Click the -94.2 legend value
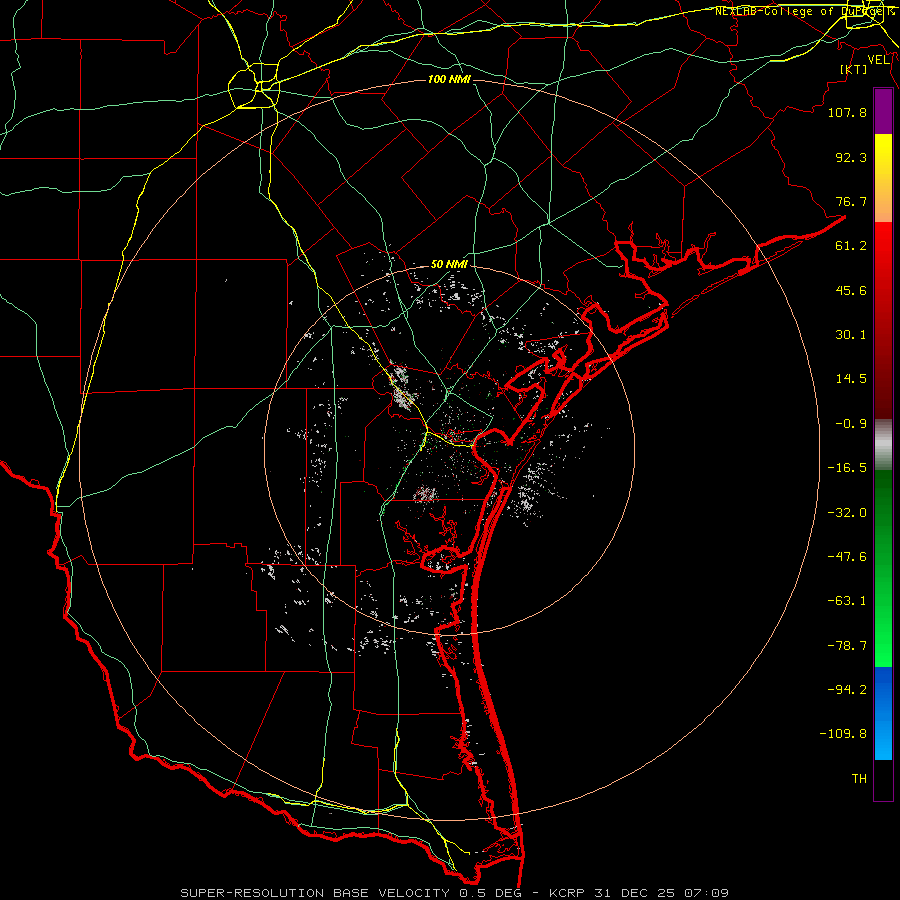Screen dimensions: 900x900 pos(847,690)
